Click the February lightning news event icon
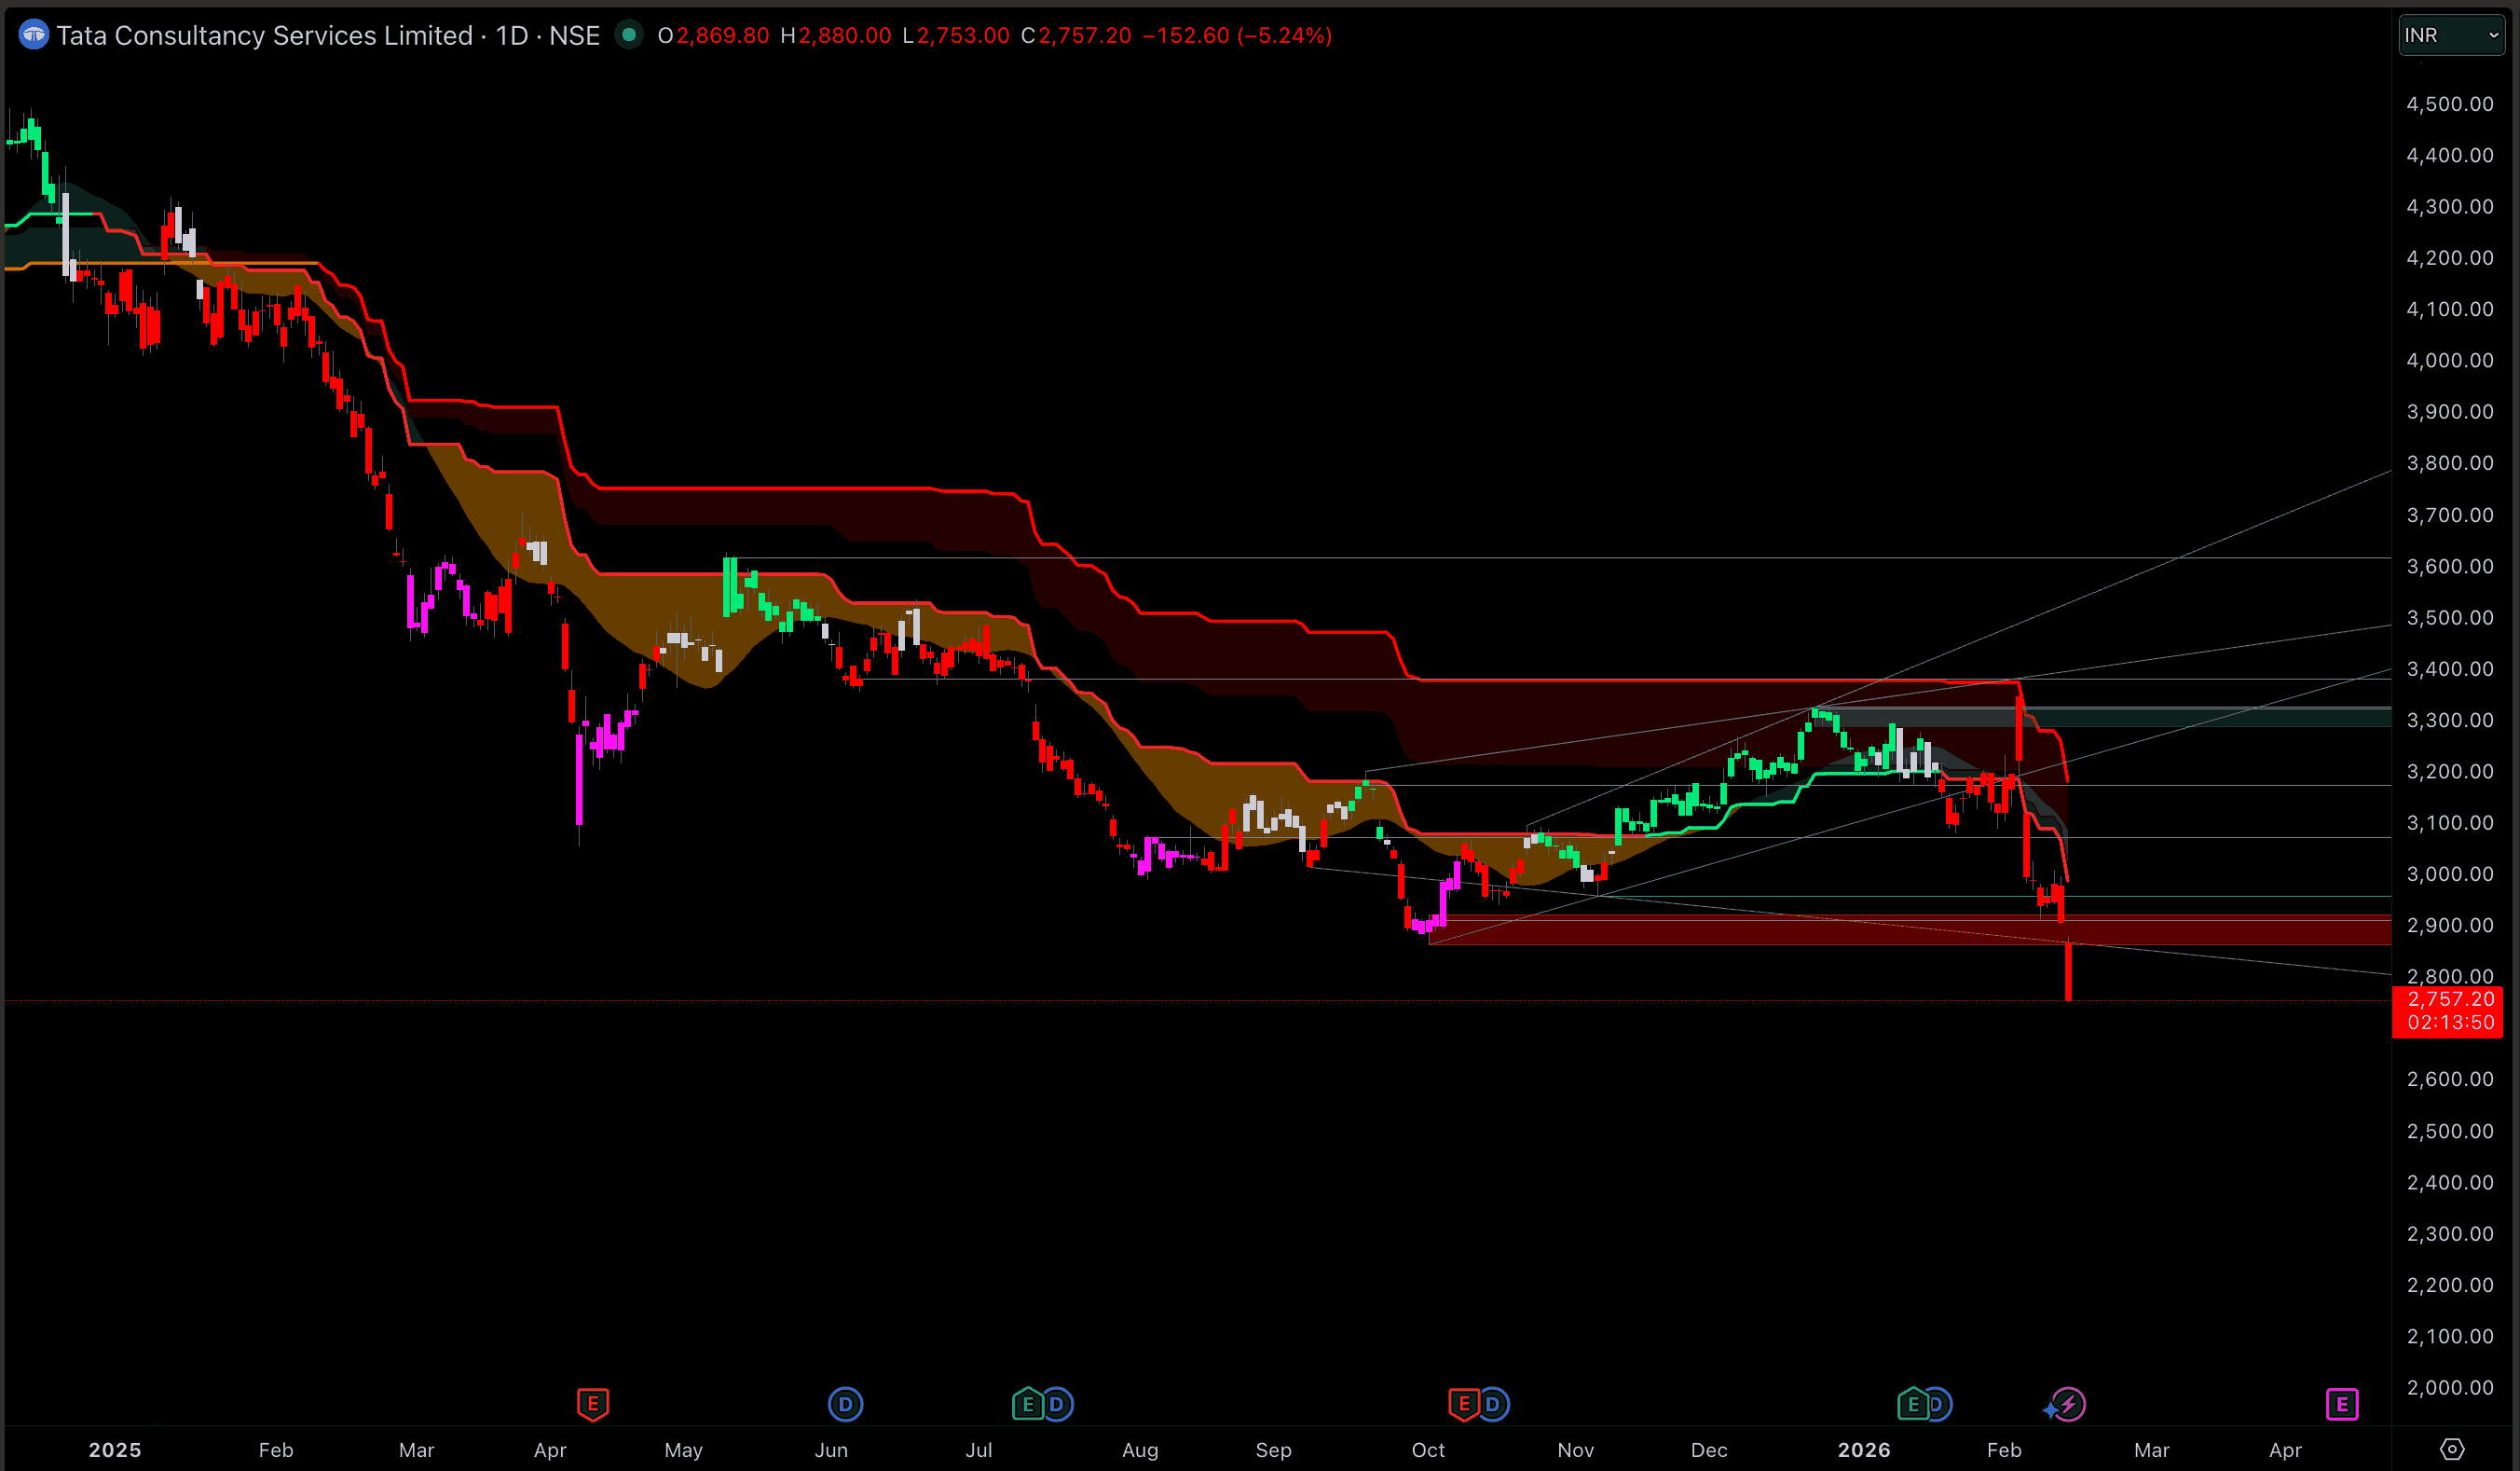The height and width of the screenshot is (1471, 2520). pos(2068,1404)
